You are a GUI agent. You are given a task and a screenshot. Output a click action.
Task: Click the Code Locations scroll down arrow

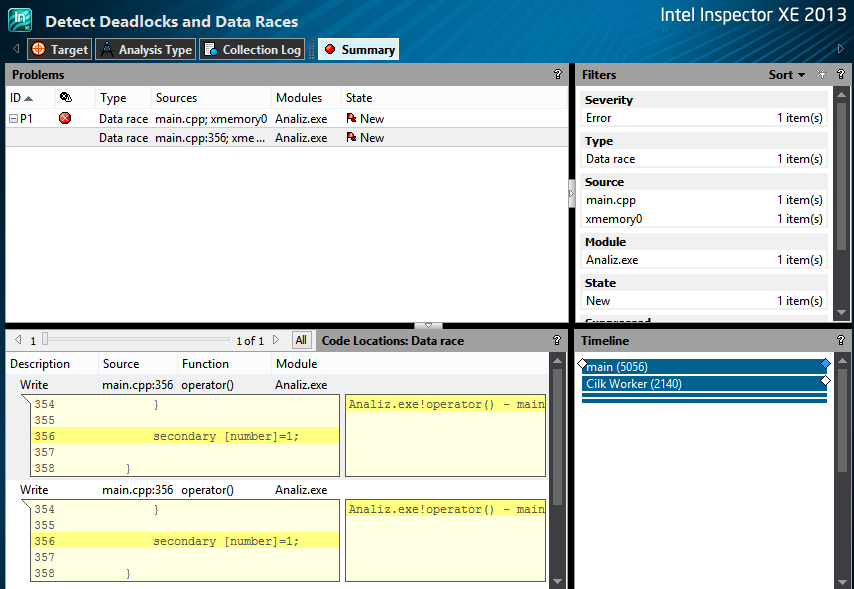[x=557, y=581]
